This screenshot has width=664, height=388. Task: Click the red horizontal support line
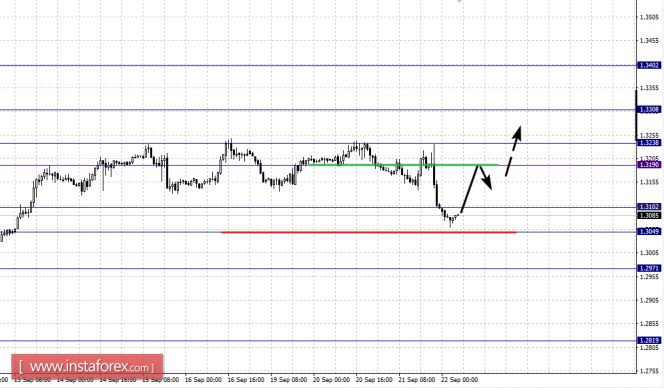369,232
